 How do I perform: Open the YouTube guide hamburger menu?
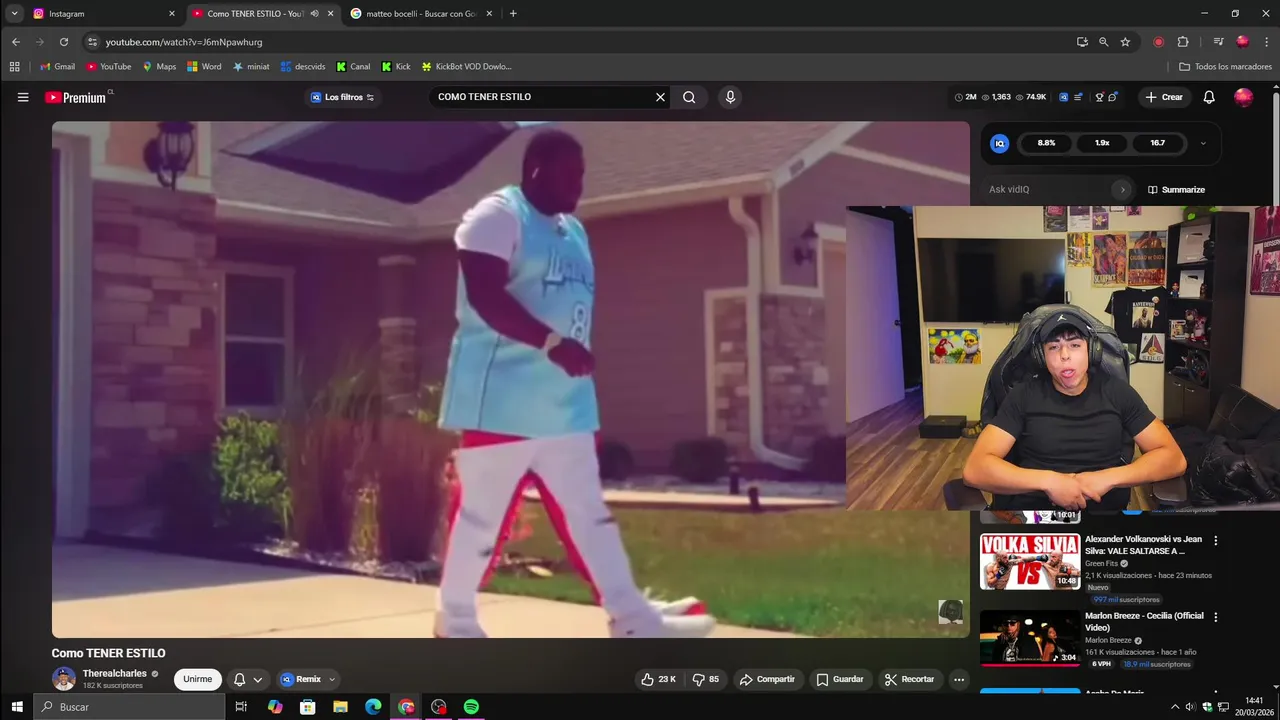pyautogui.click(x=23, y=97)
